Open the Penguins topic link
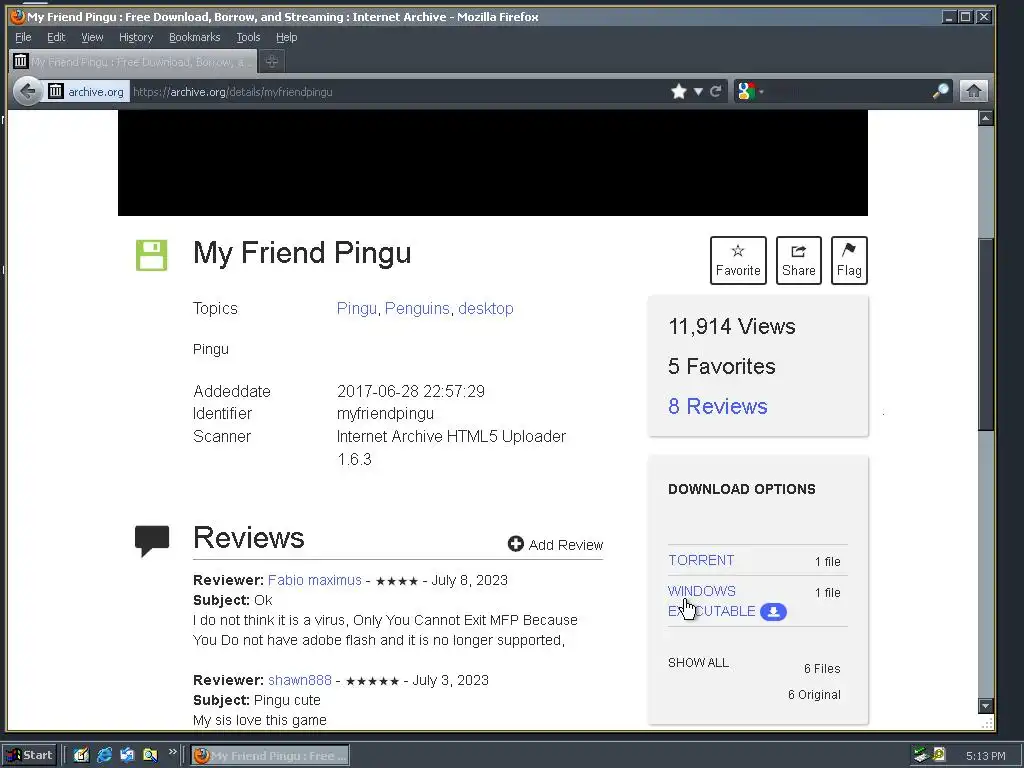The height and width of the screenshot is (768, 1024). tap(417, 308)
